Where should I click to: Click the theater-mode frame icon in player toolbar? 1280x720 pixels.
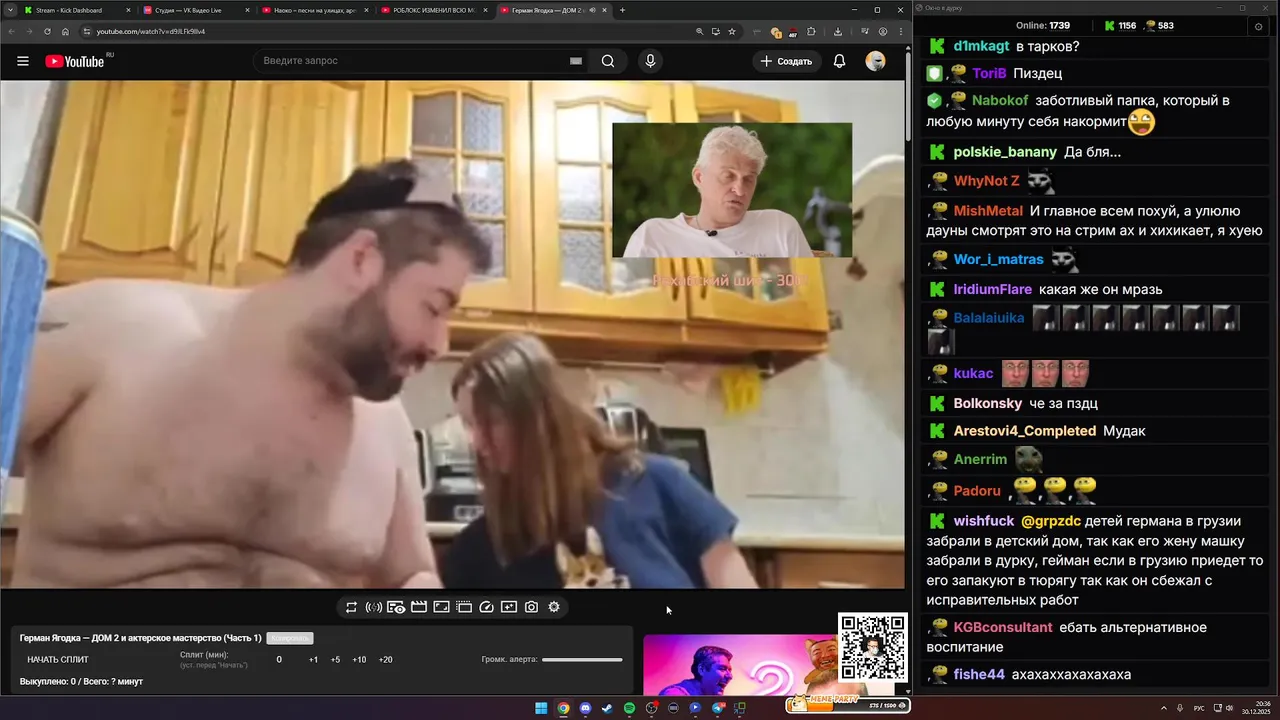464,607
